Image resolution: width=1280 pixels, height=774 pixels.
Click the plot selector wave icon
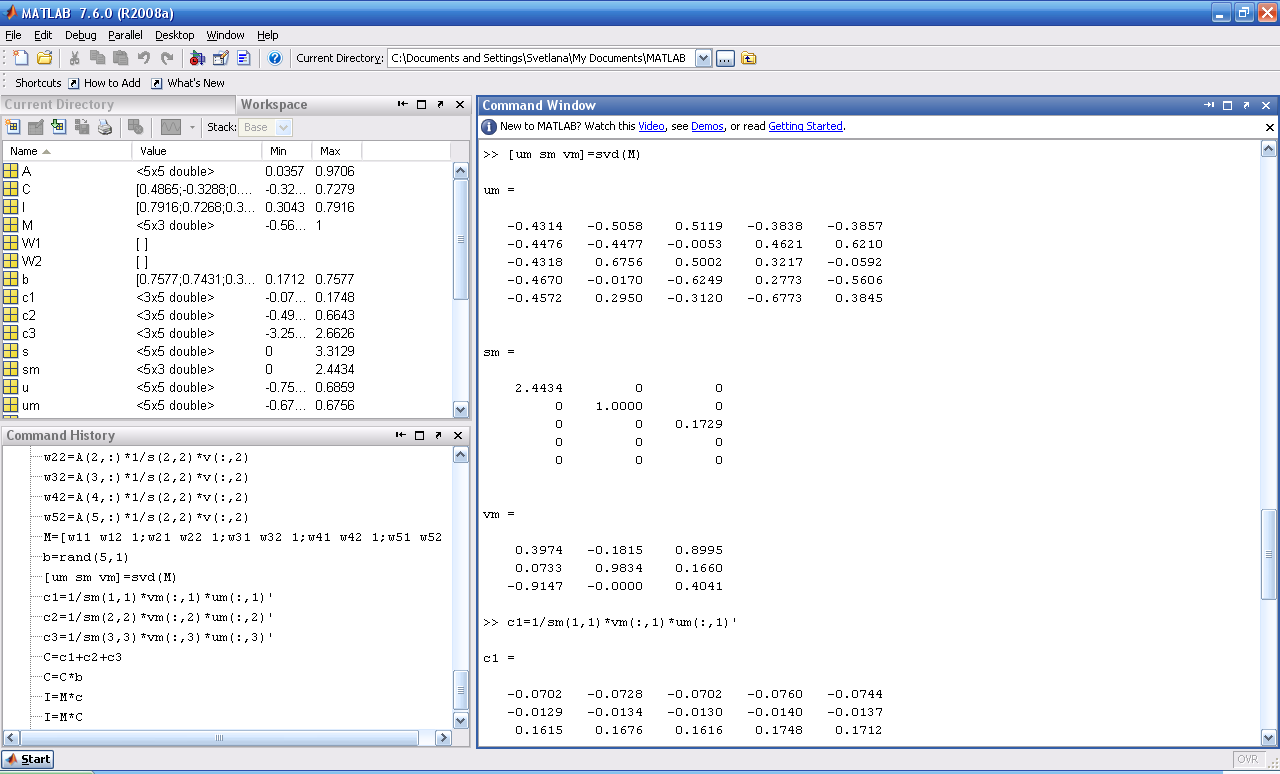[171, 127]
